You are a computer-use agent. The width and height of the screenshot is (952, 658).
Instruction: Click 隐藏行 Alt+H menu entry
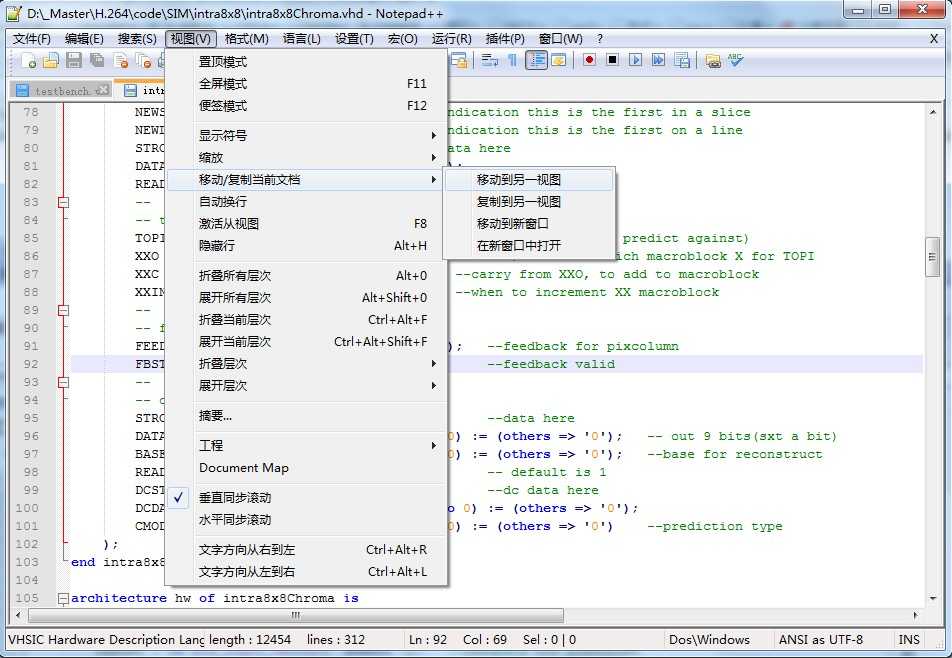307,245
